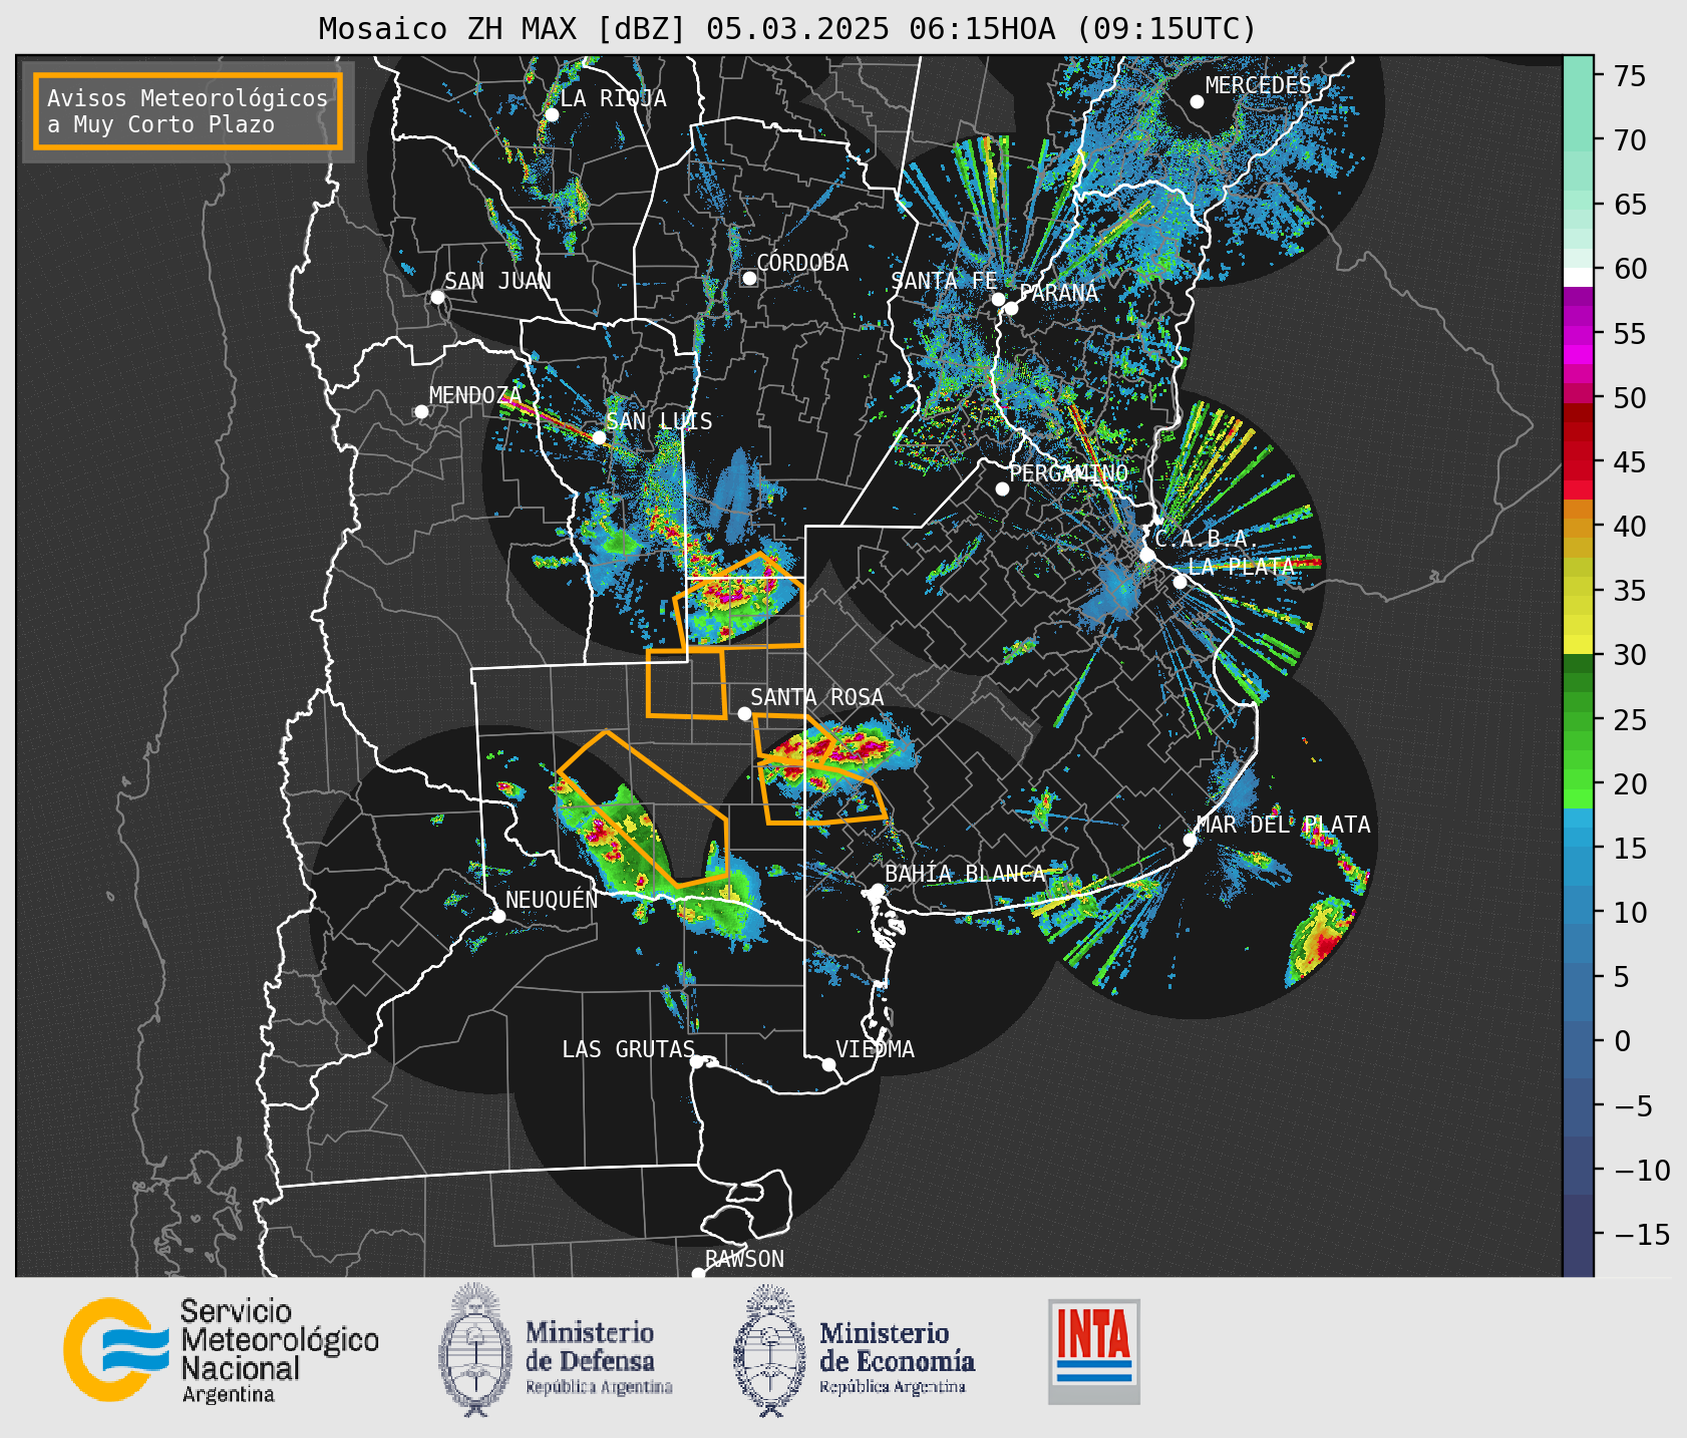Click the white dot marking Mercedes
The image size is (1687, 1438).
coord(1197,102)
